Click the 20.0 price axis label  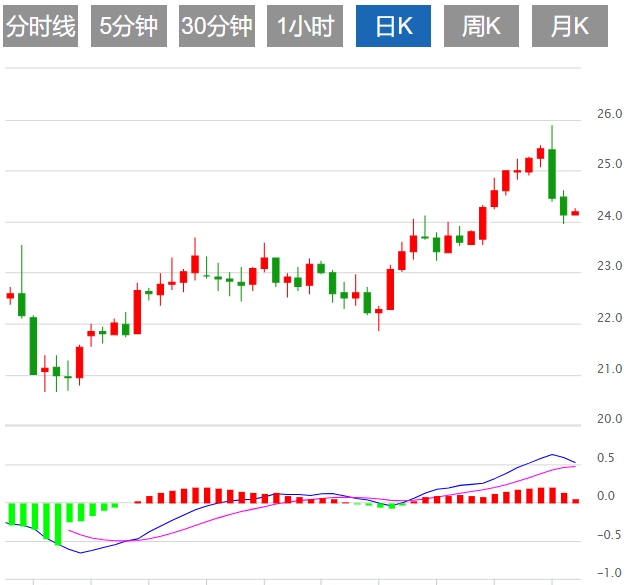tap(609, 419)
